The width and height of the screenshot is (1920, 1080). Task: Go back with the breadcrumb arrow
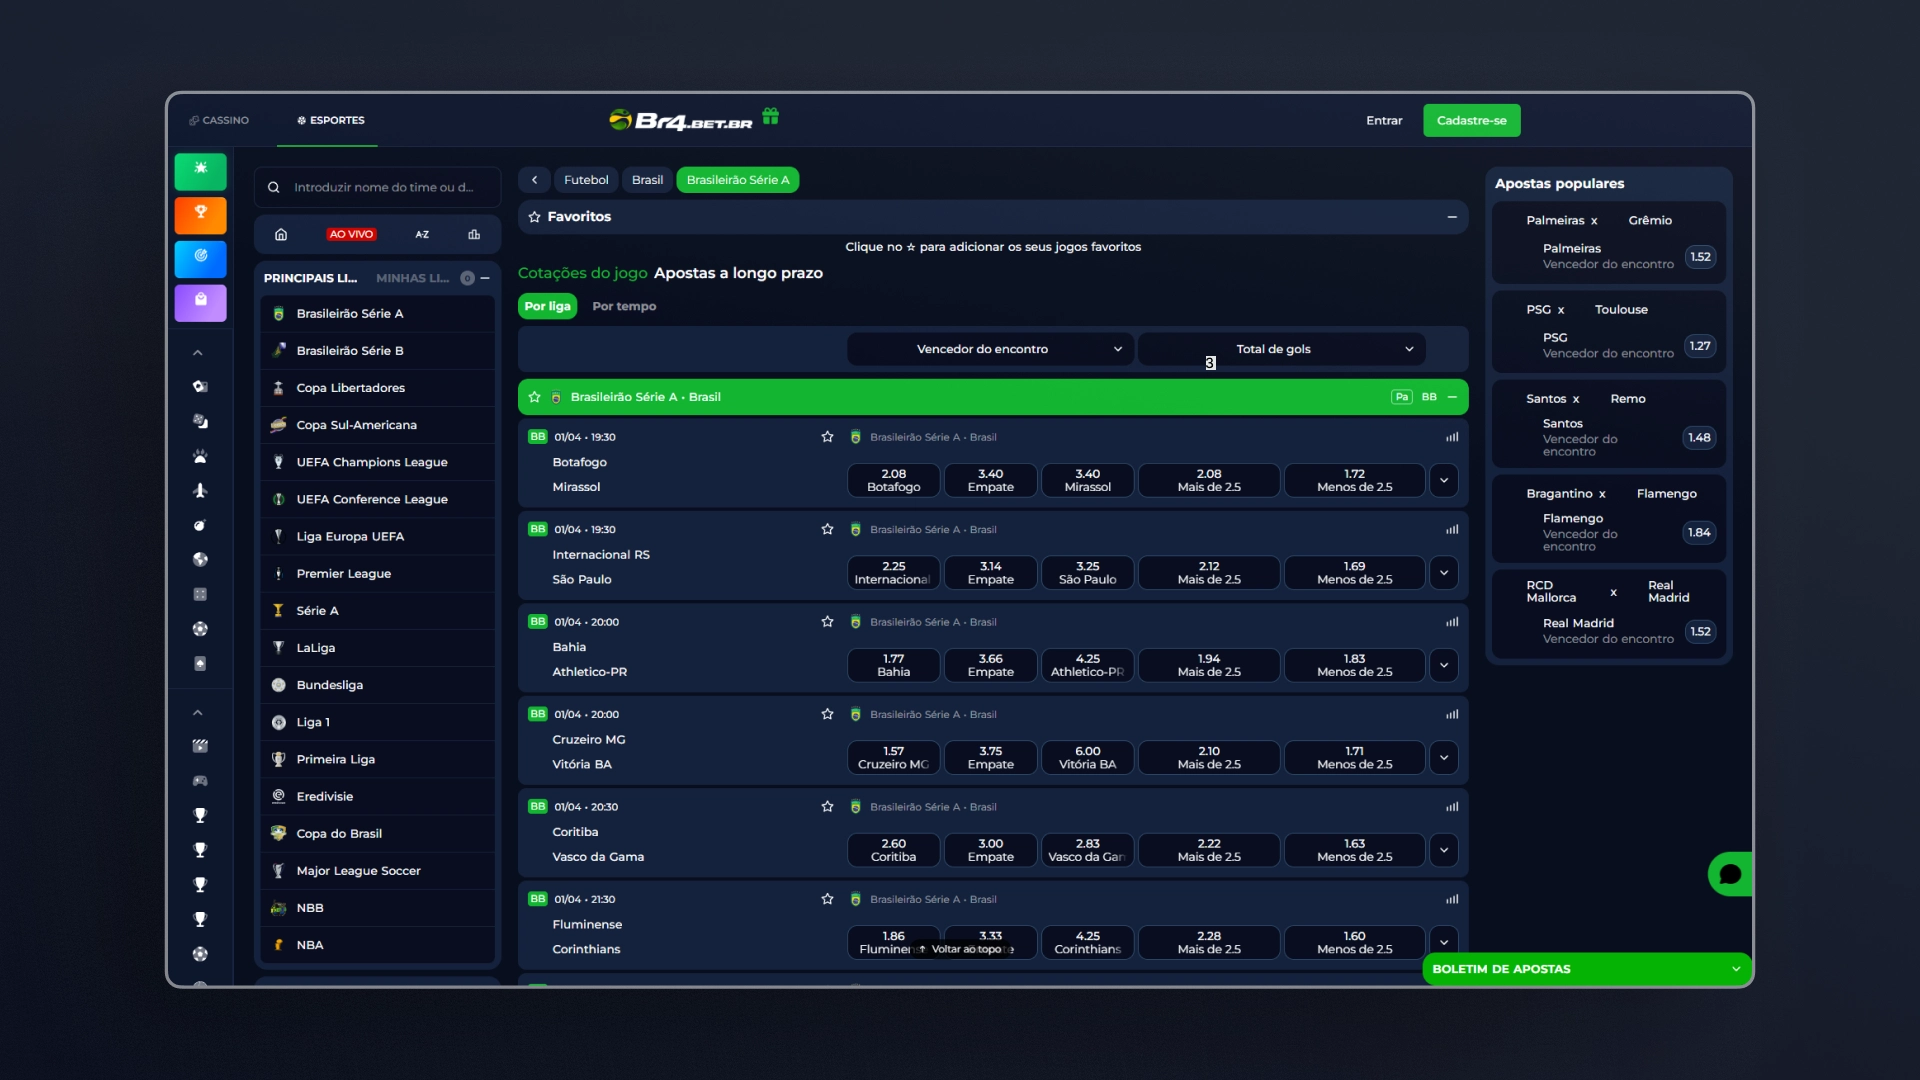pyautogui.click(x=535, y=180)
